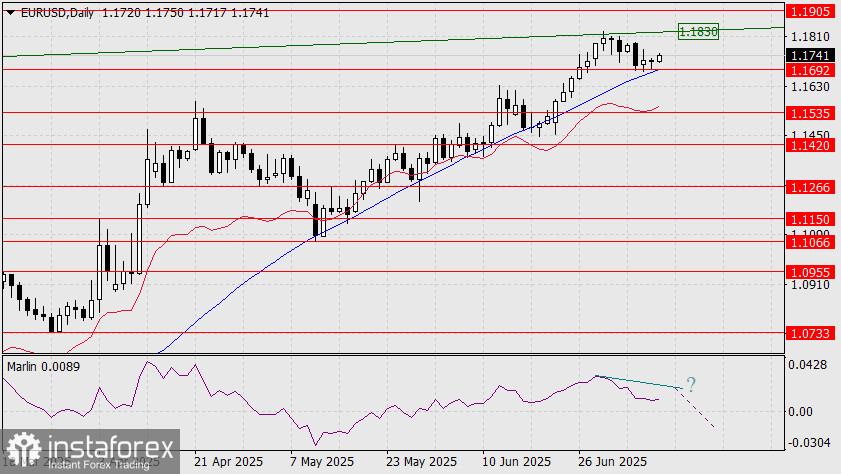Select the Marlin 0.0089 indicator label

click(43, 367)
